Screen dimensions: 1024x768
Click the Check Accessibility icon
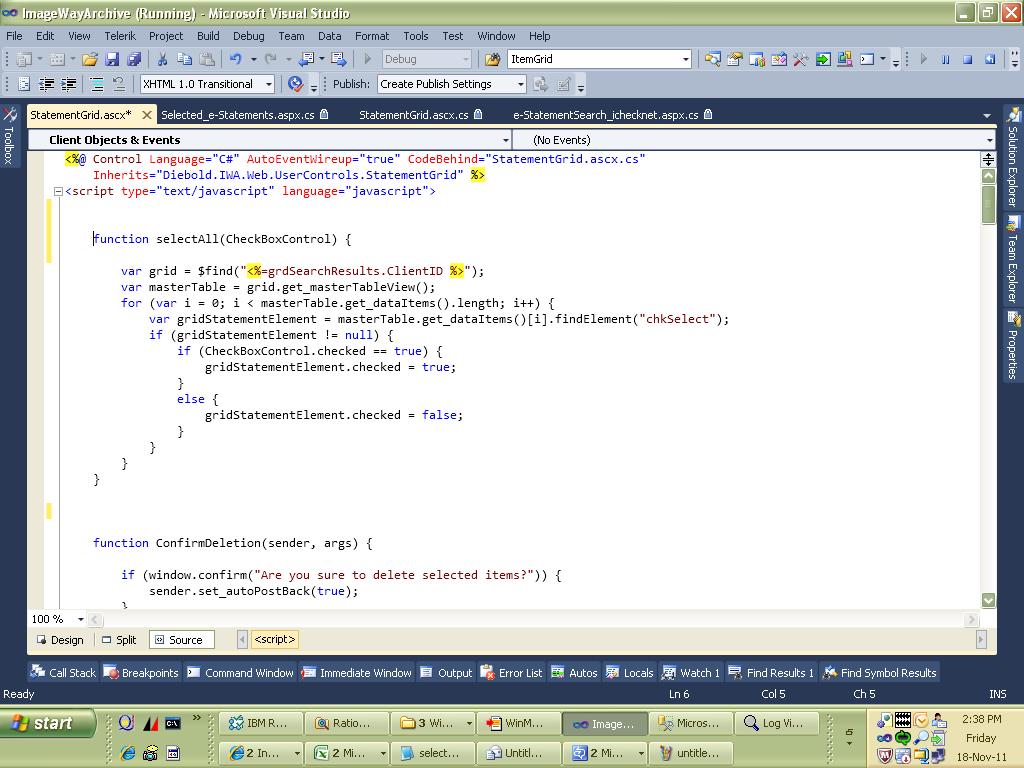296,84
